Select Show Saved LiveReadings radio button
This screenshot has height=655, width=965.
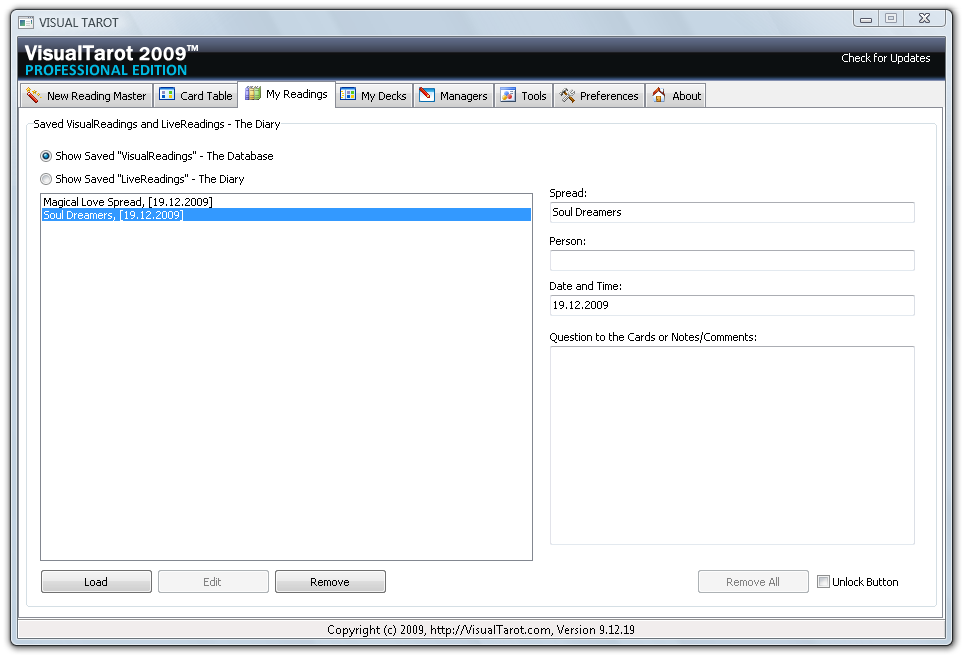46,179
